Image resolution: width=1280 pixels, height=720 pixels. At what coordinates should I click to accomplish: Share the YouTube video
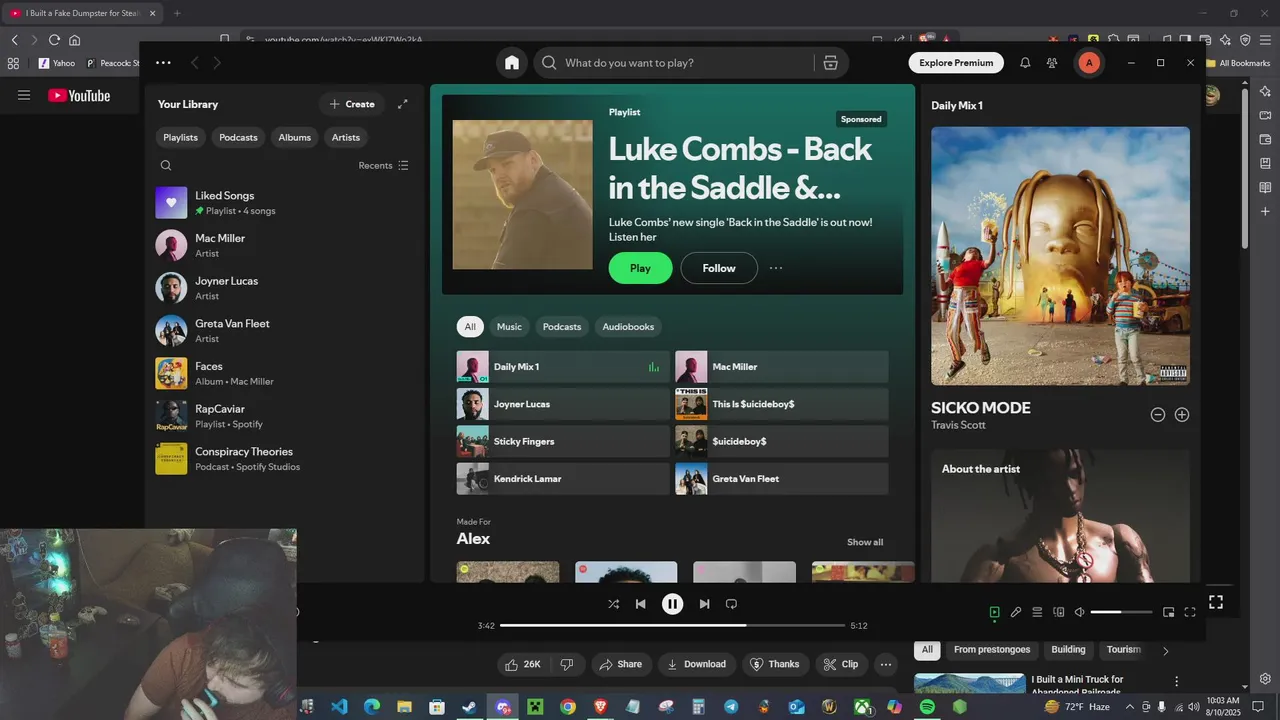[621, 664]
